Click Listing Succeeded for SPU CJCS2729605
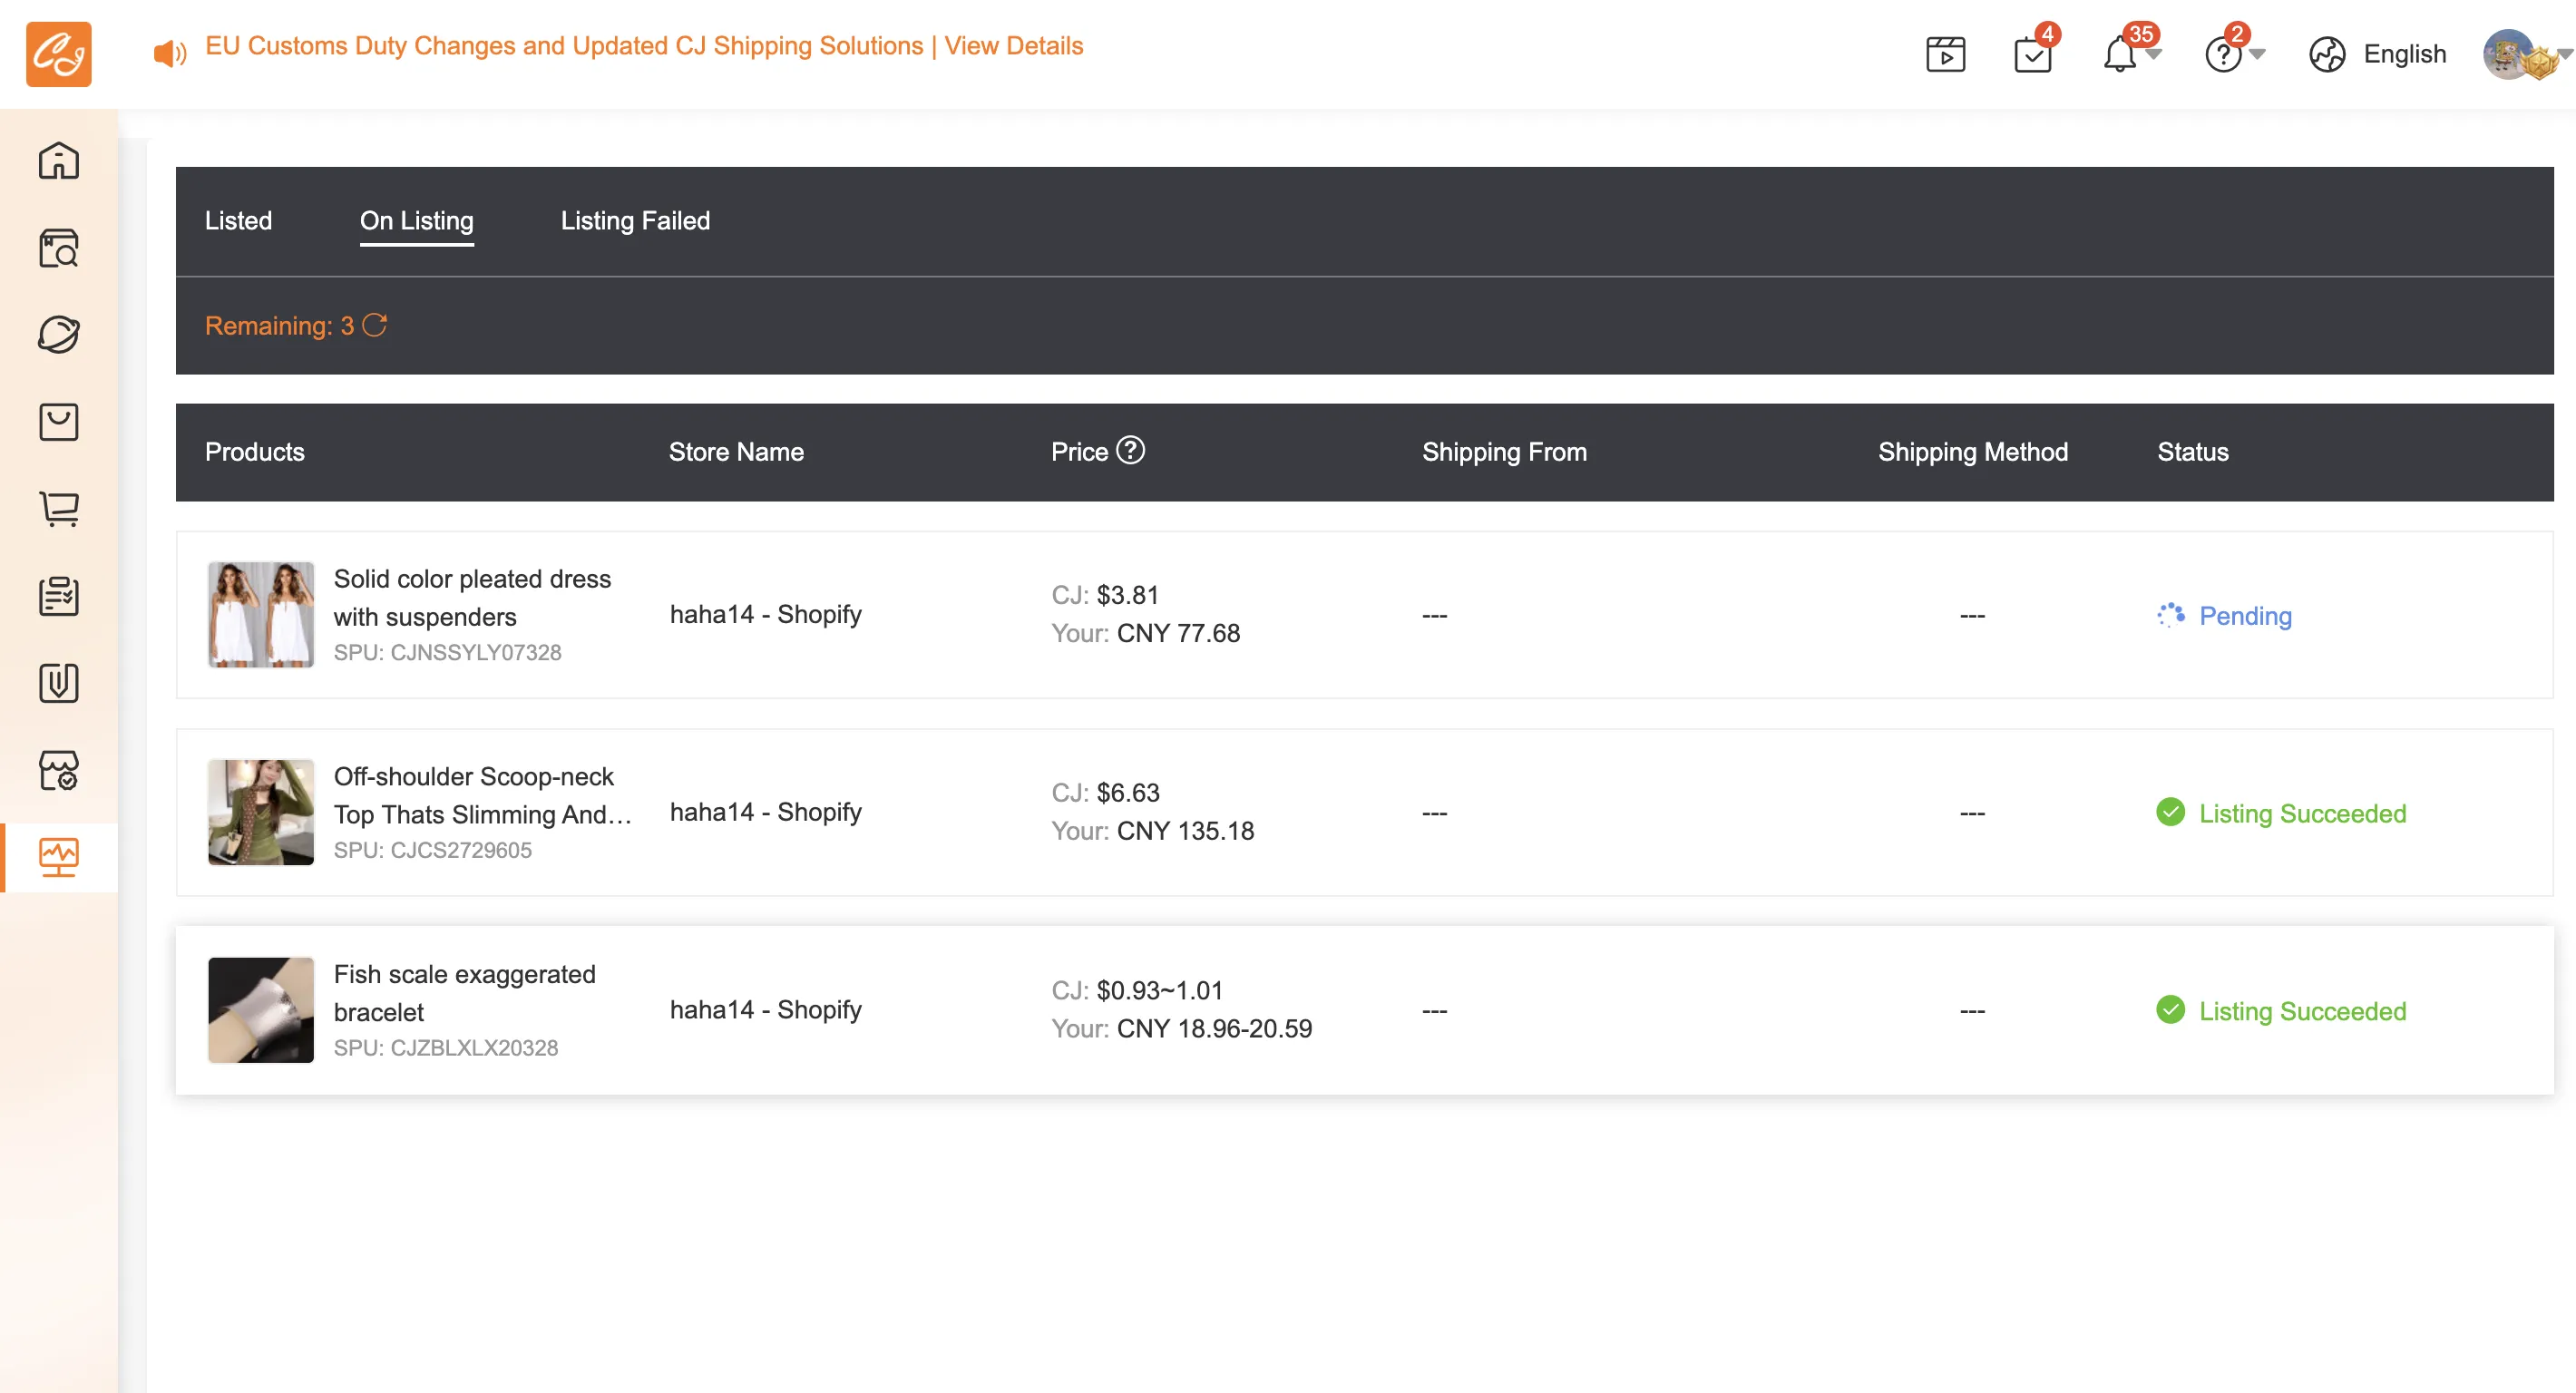 tap(2302, 813)
